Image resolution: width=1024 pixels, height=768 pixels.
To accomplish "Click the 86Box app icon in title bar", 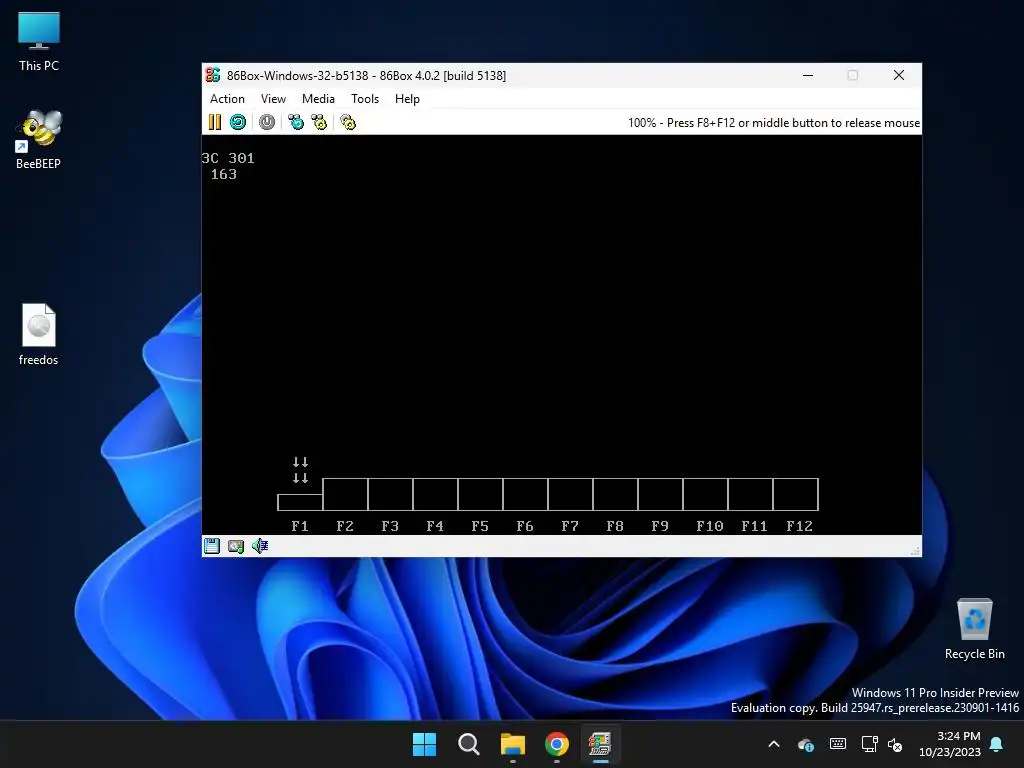I will (x=213, y=75).
